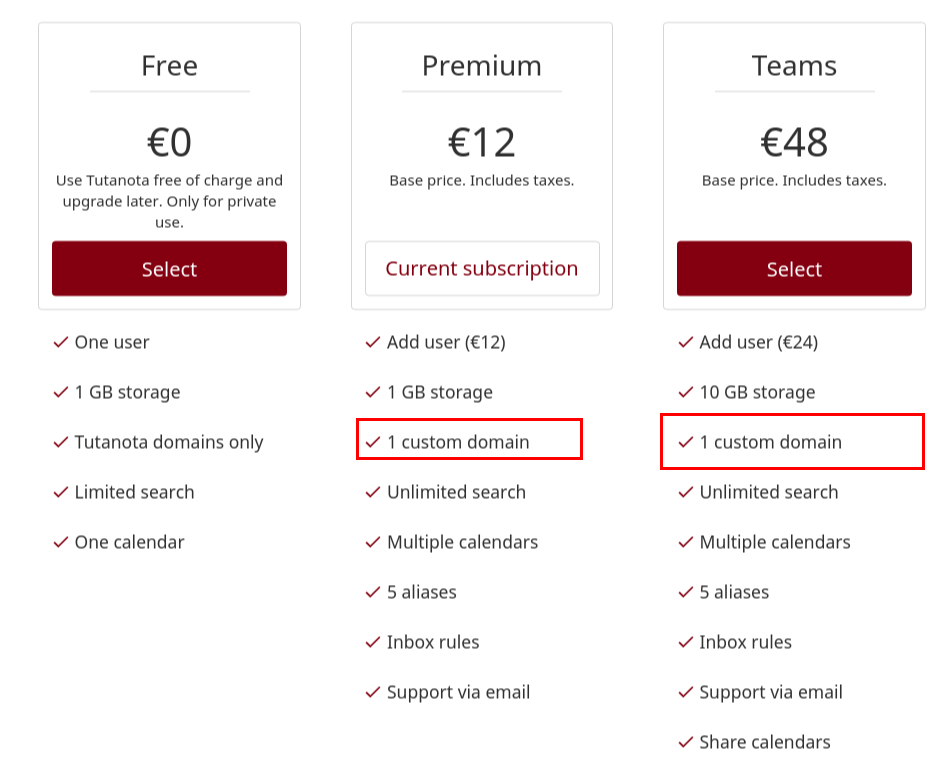The image size is (950, 761).
Task: Select the Teams plan button
Action: pyautogui.click(x=794, y=268)
